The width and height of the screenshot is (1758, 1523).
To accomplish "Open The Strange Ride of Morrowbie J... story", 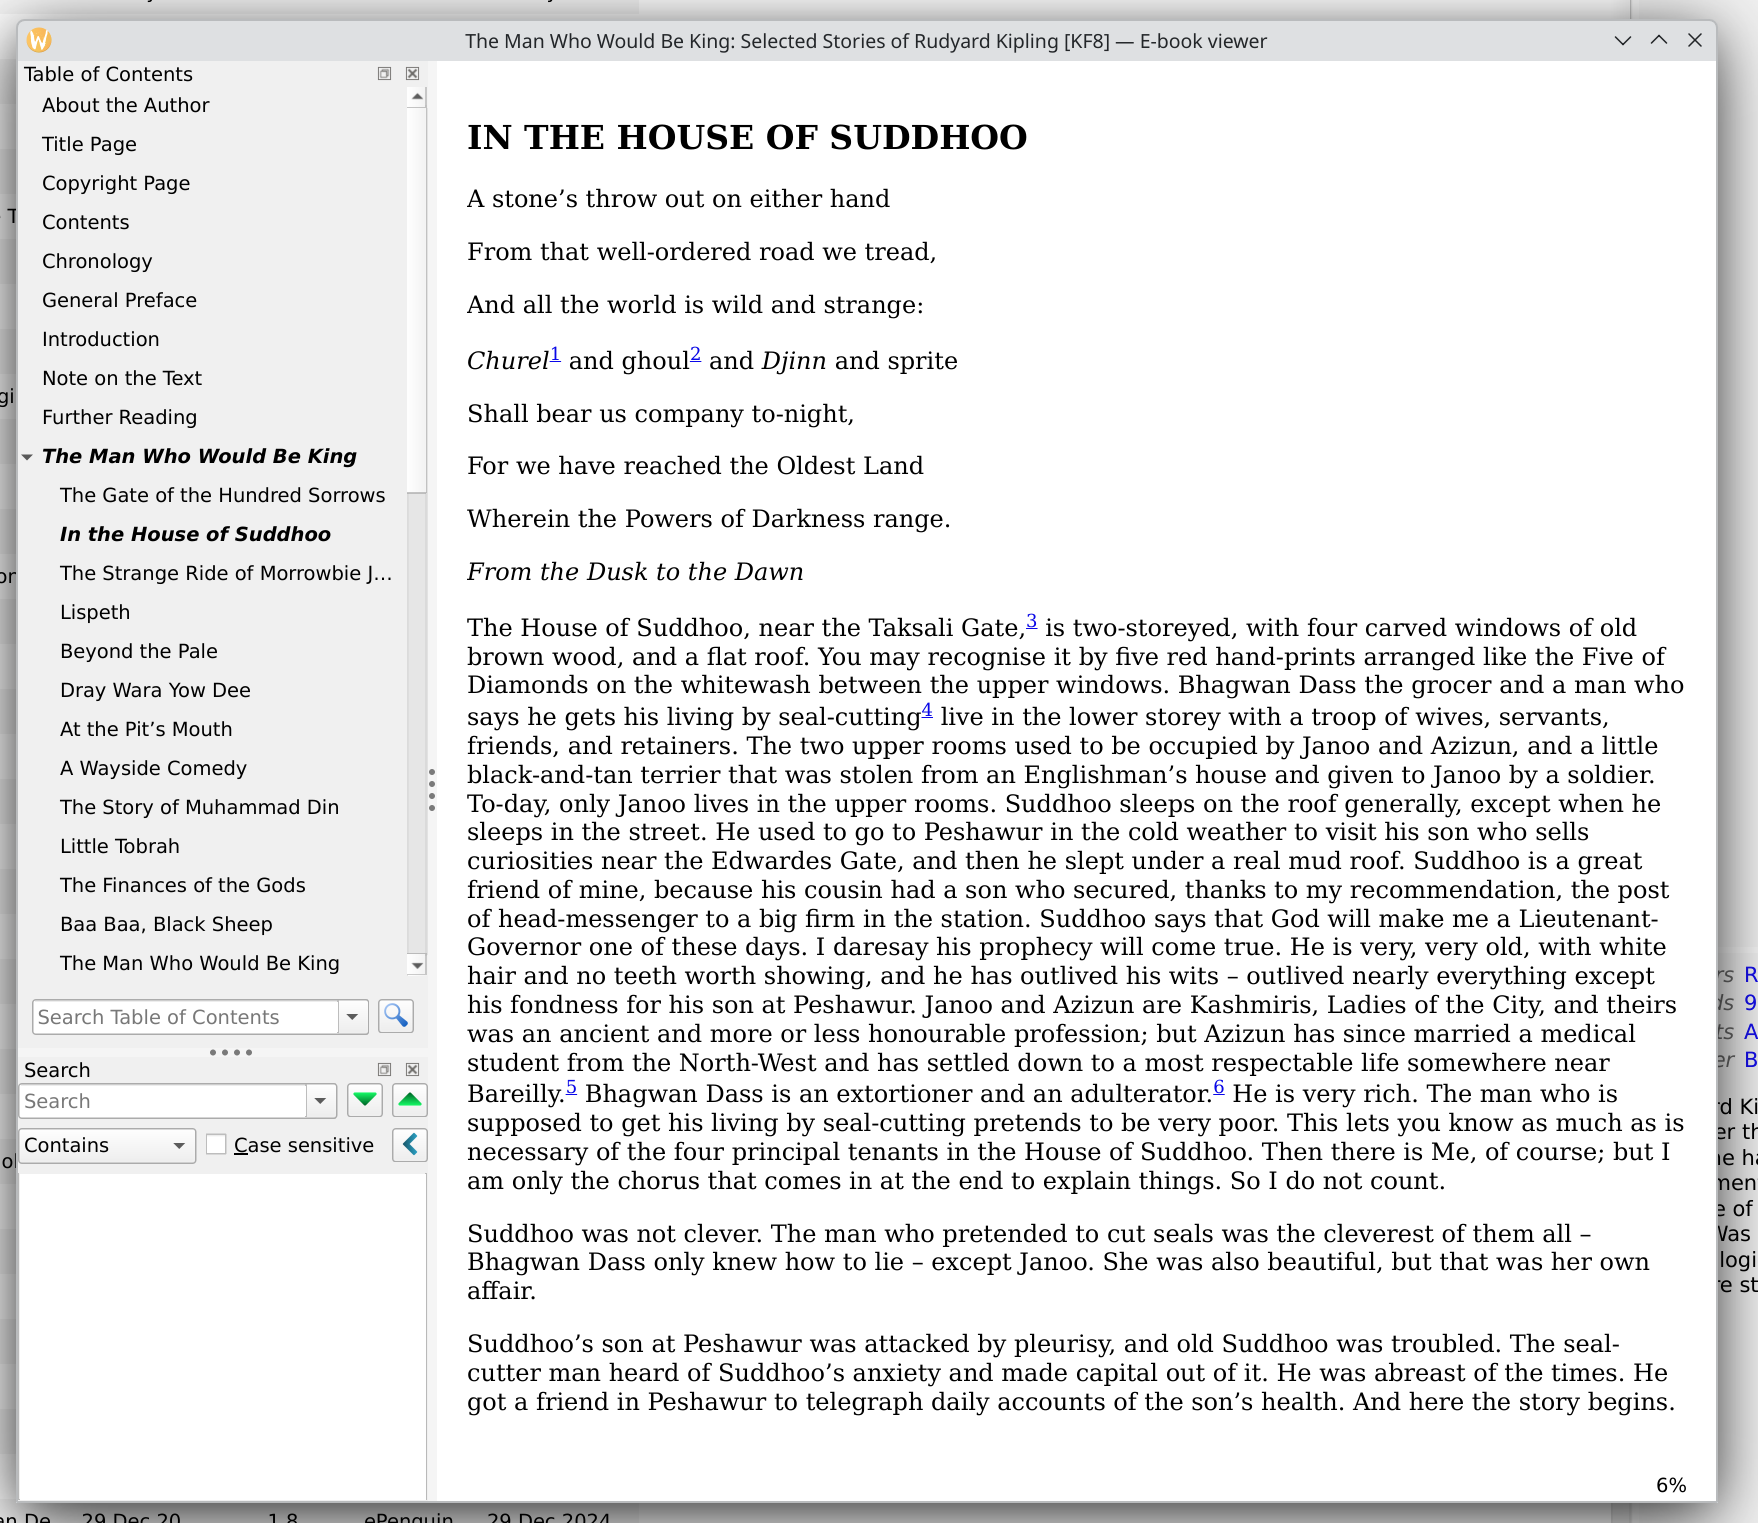I will tap(226, 573).
